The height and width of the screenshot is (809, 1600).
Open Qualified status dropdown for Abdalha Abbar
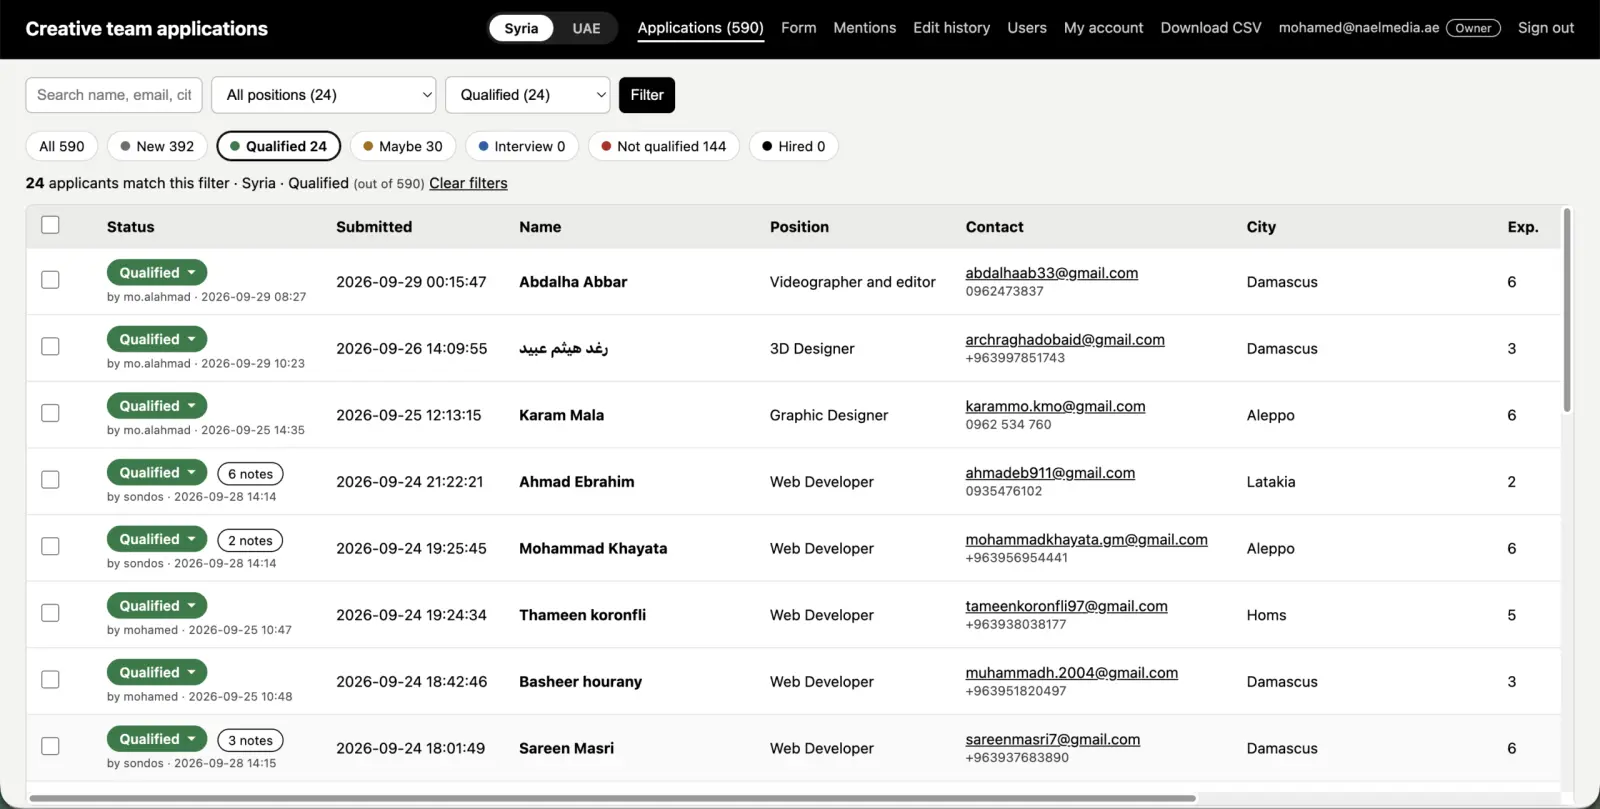[157, 272]
